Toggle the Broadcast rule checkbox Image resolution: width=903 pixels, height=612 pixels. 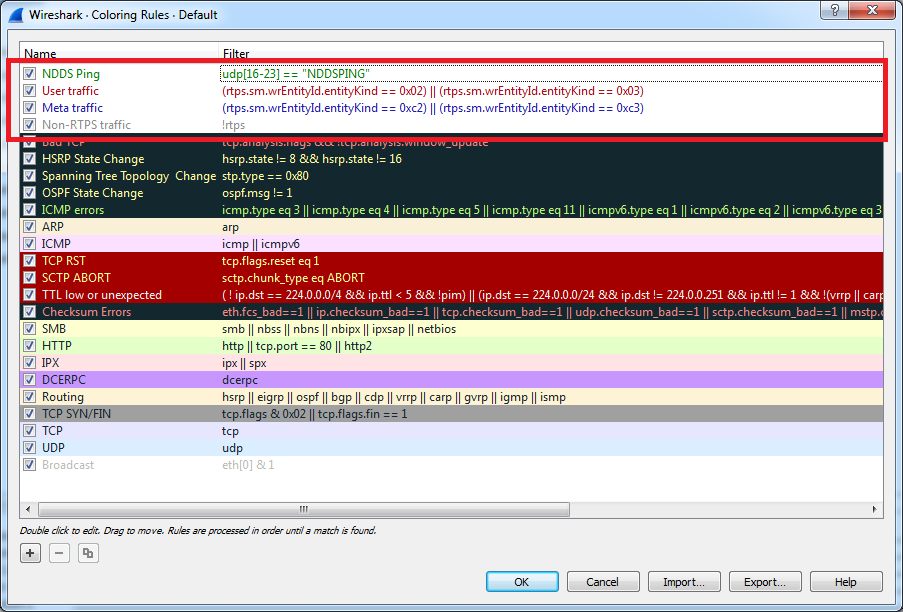[x=29, y=465]
